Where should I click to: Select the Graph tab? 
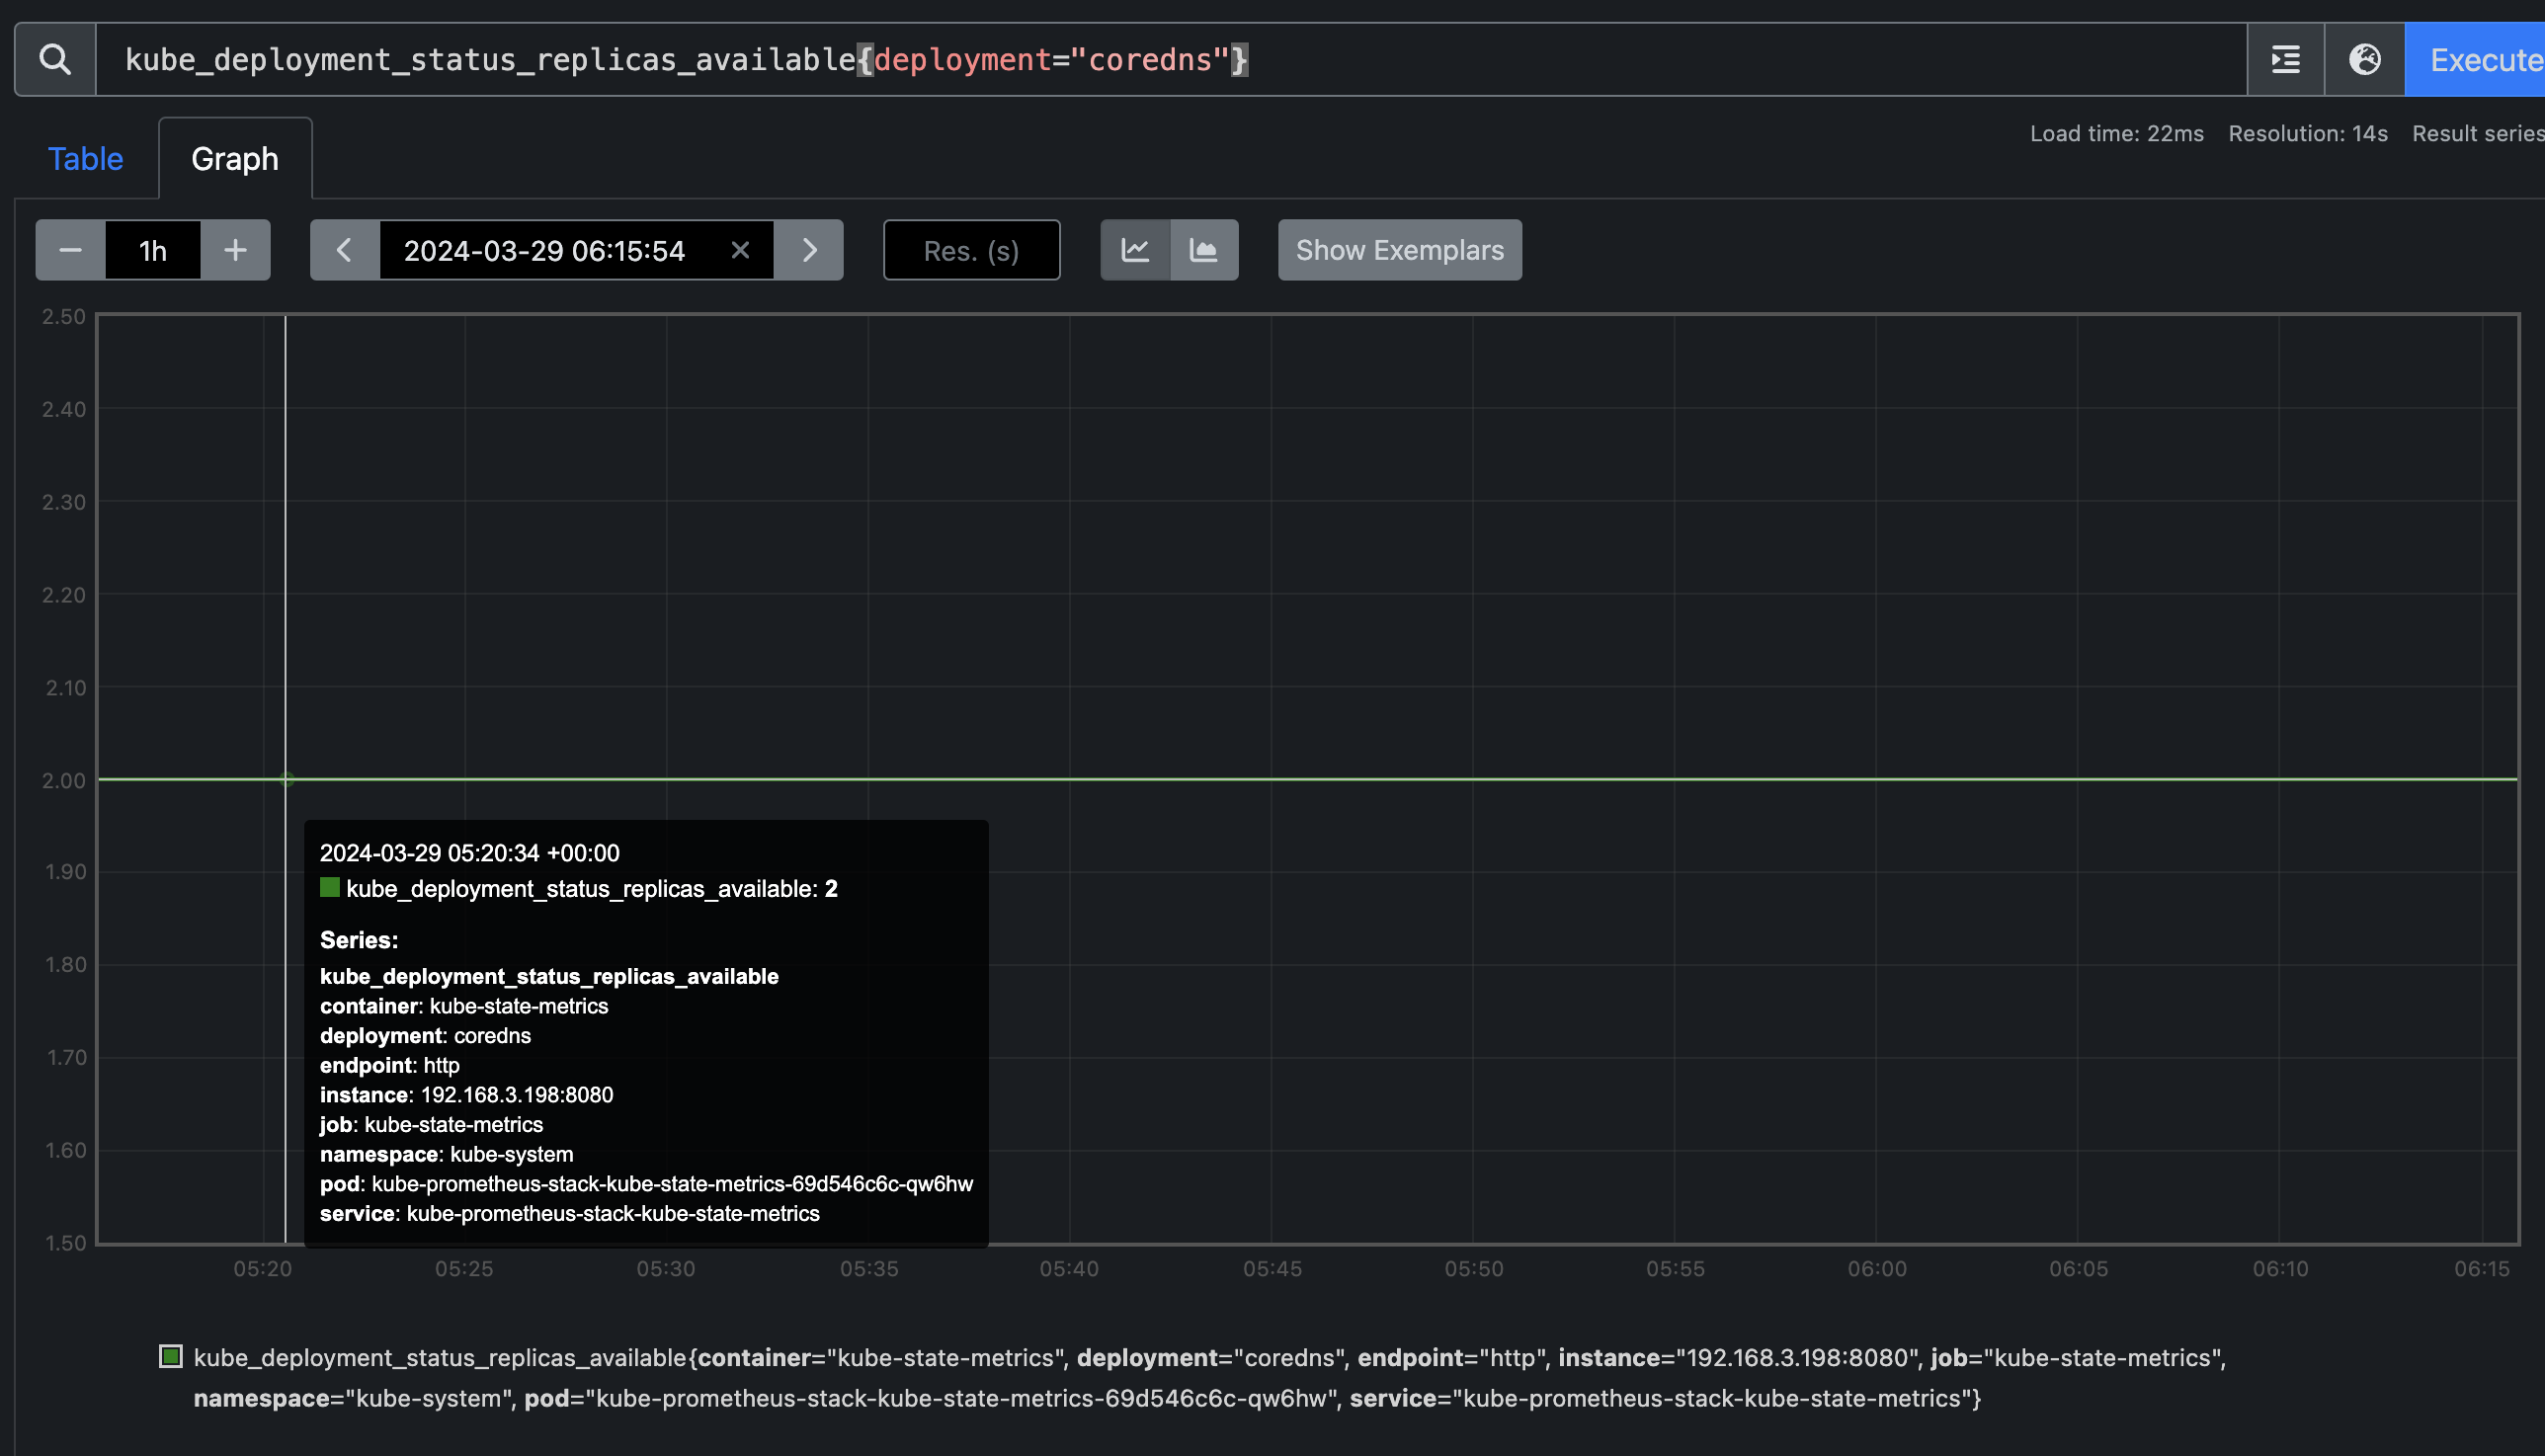(x=235, y=159)
